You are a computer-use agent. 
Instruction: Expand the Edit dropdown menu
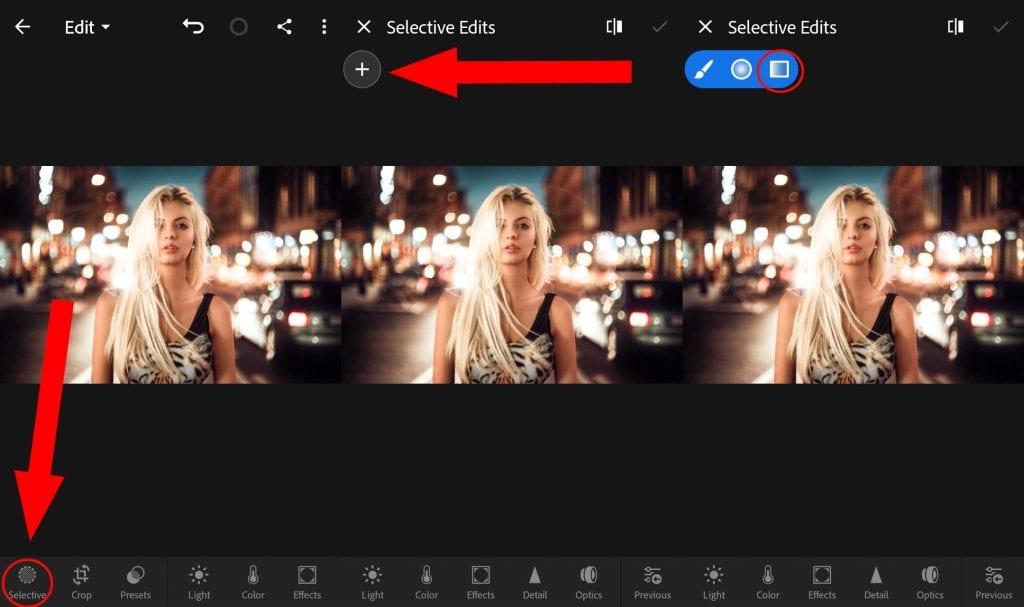88,27
